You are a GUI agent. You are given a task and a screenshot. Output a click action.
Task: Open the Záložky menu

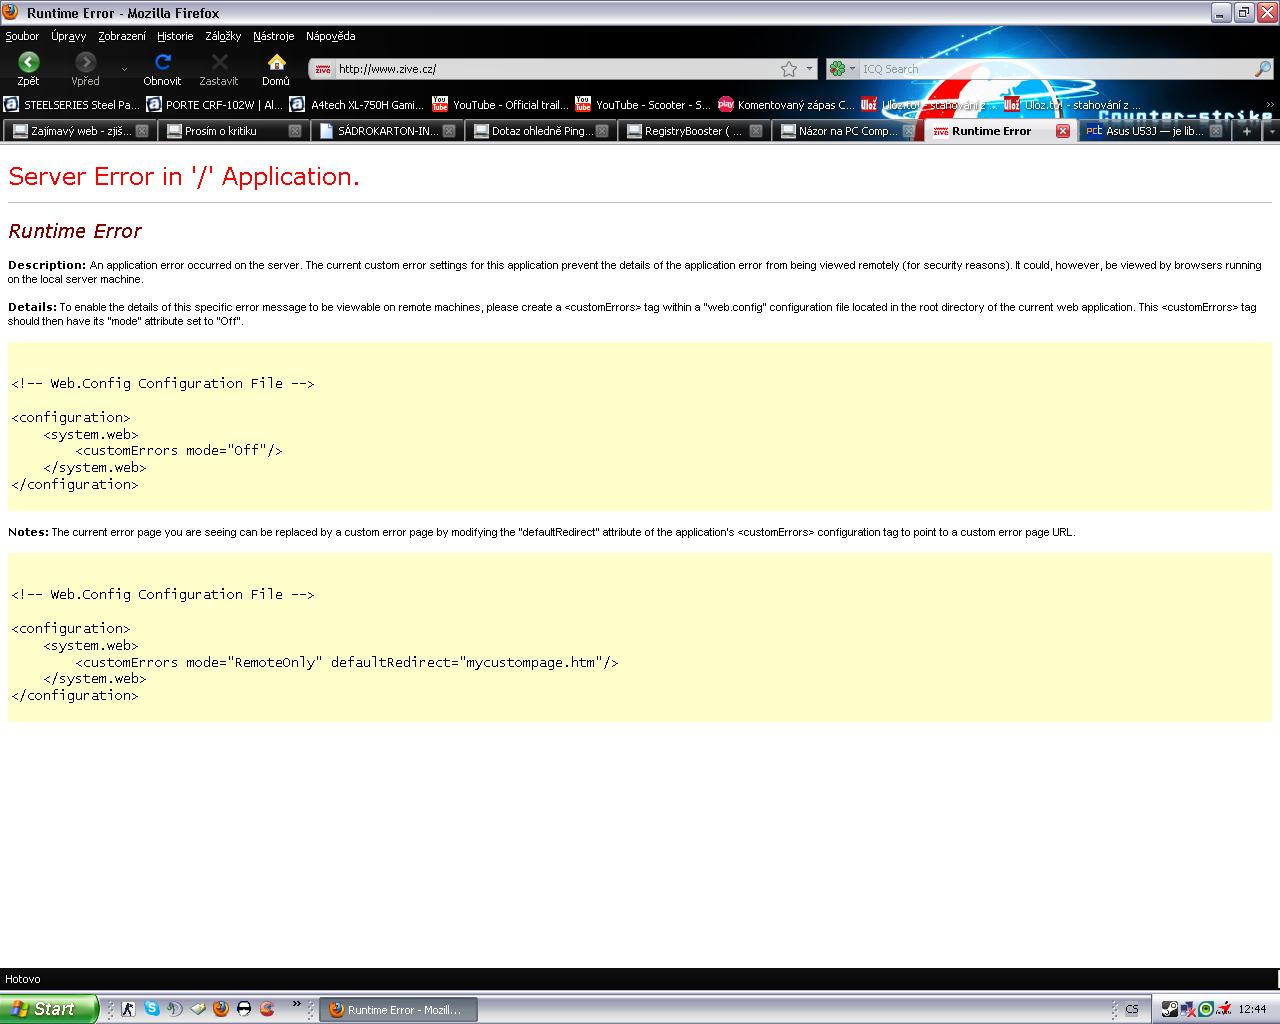pos(223,36)
